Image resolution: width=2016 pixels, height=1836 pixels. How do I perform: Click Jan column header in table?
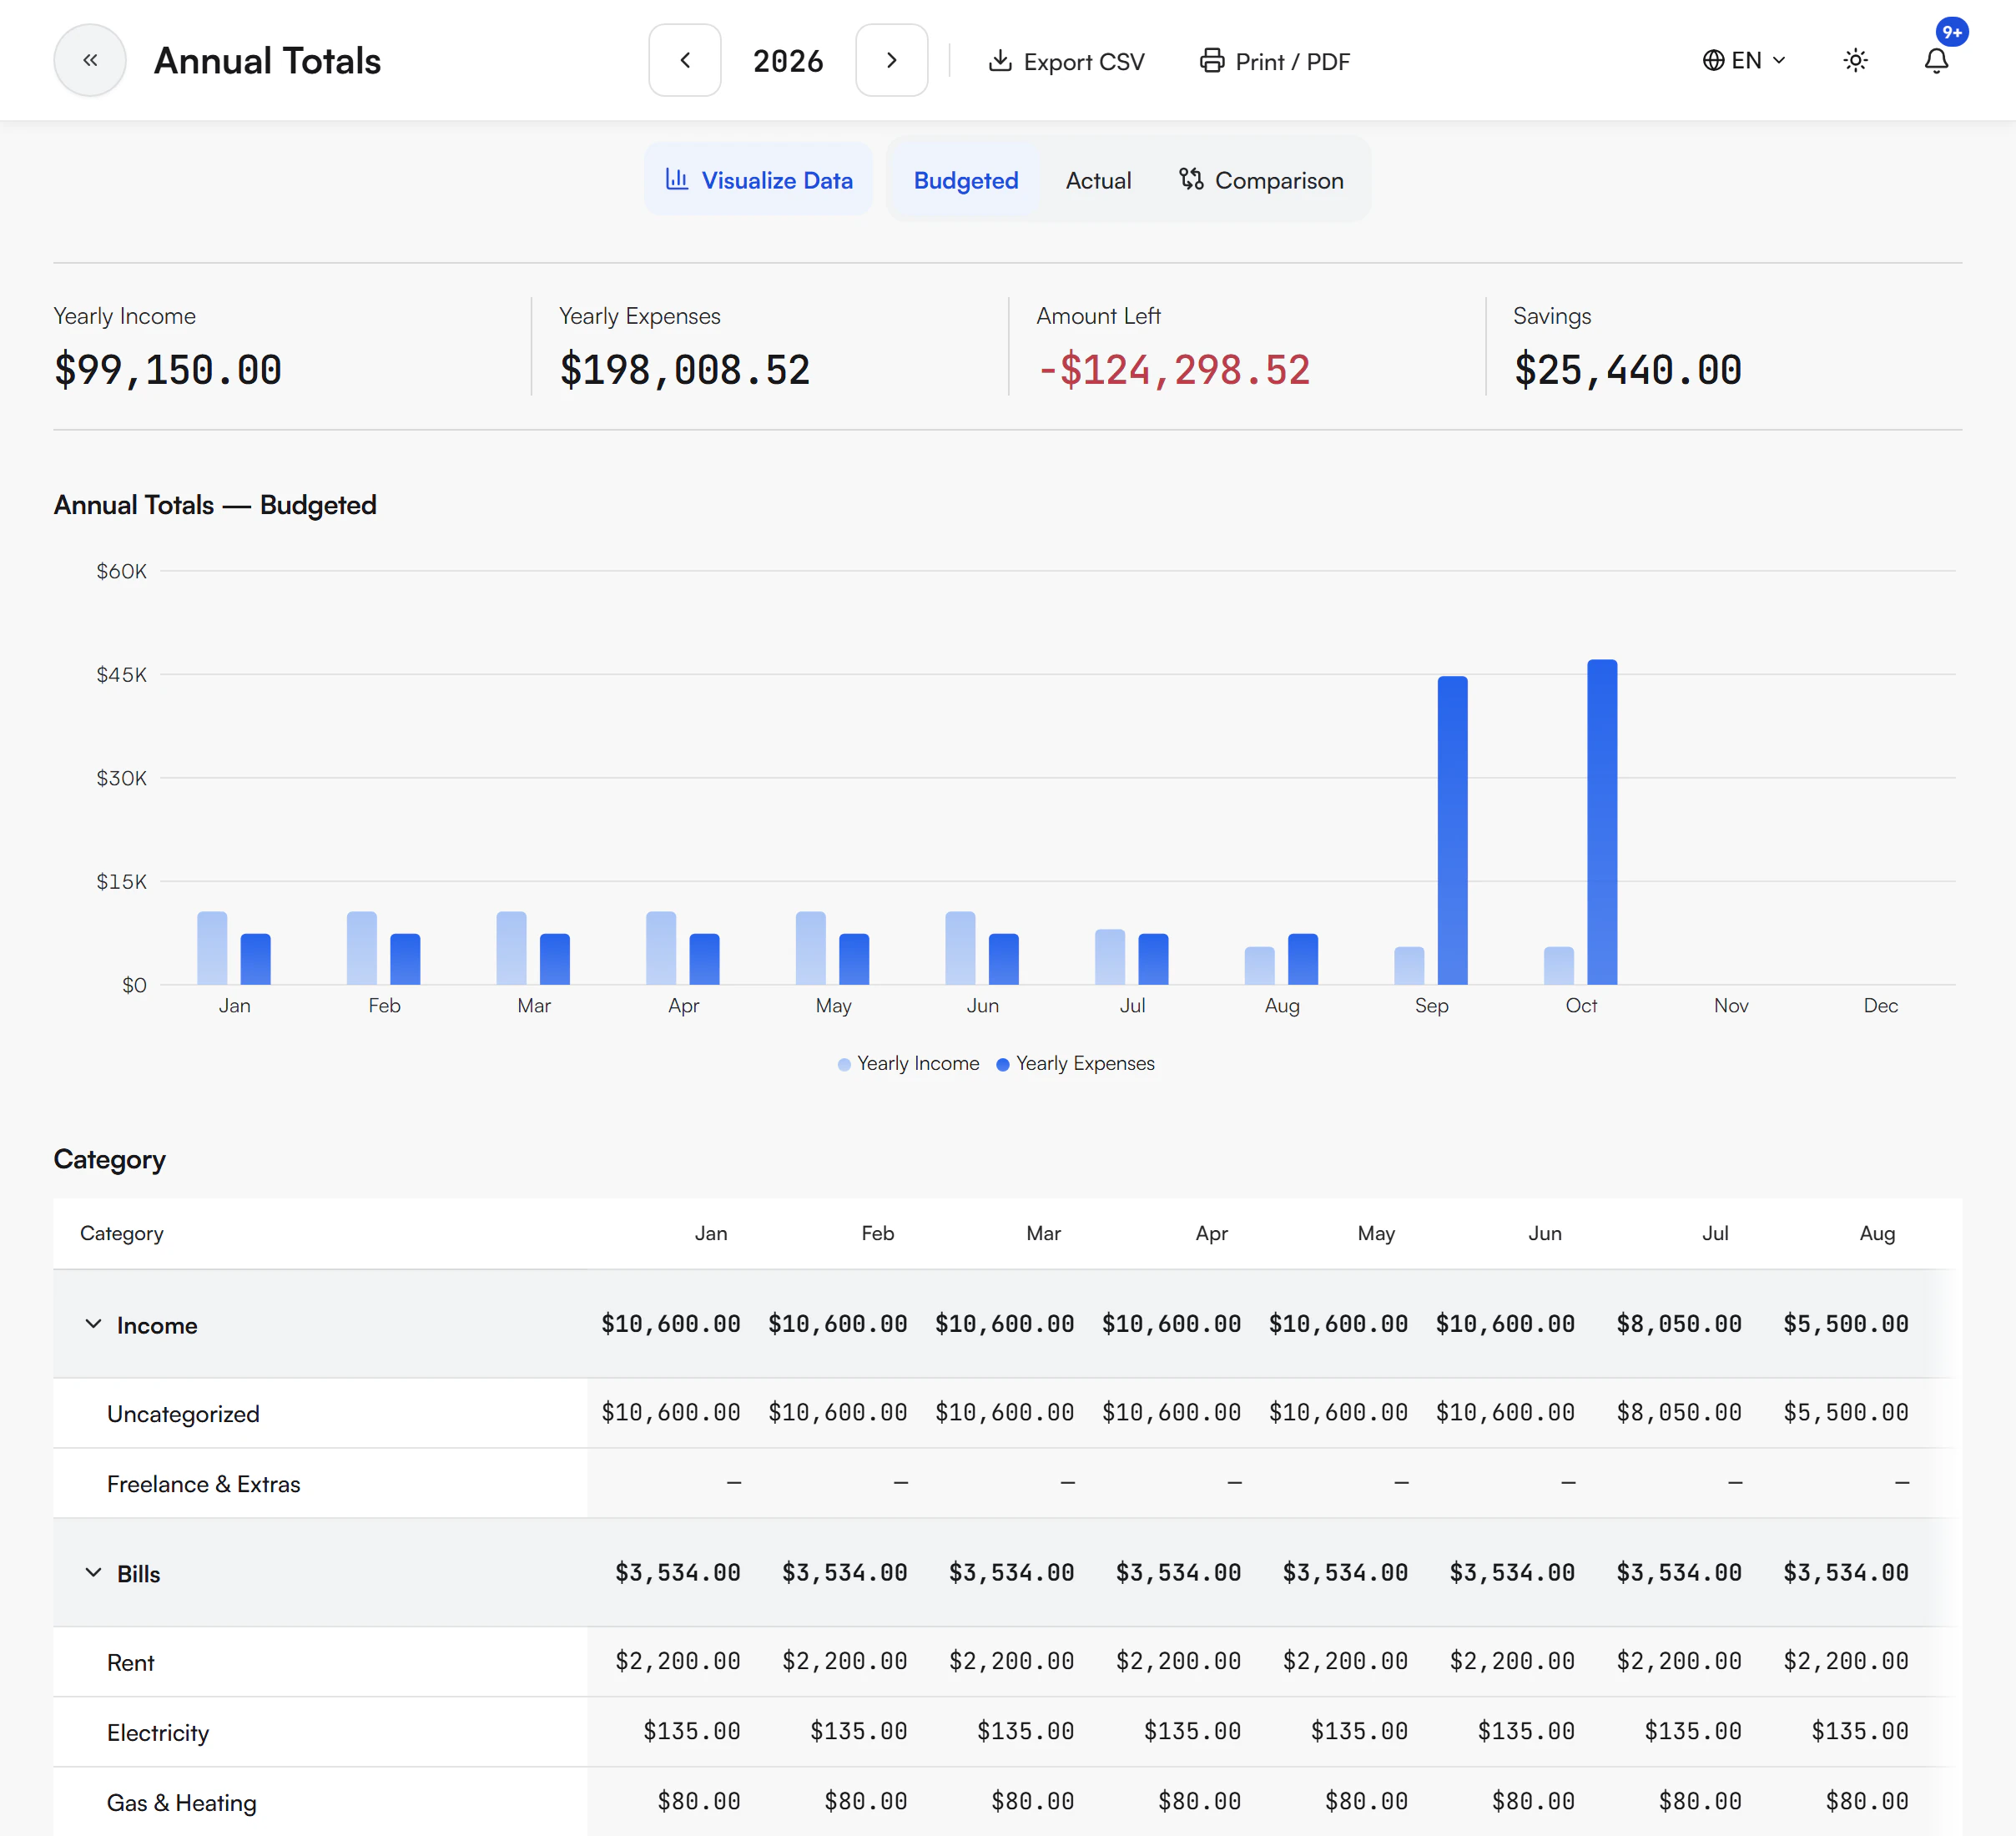pos(711,1233)
